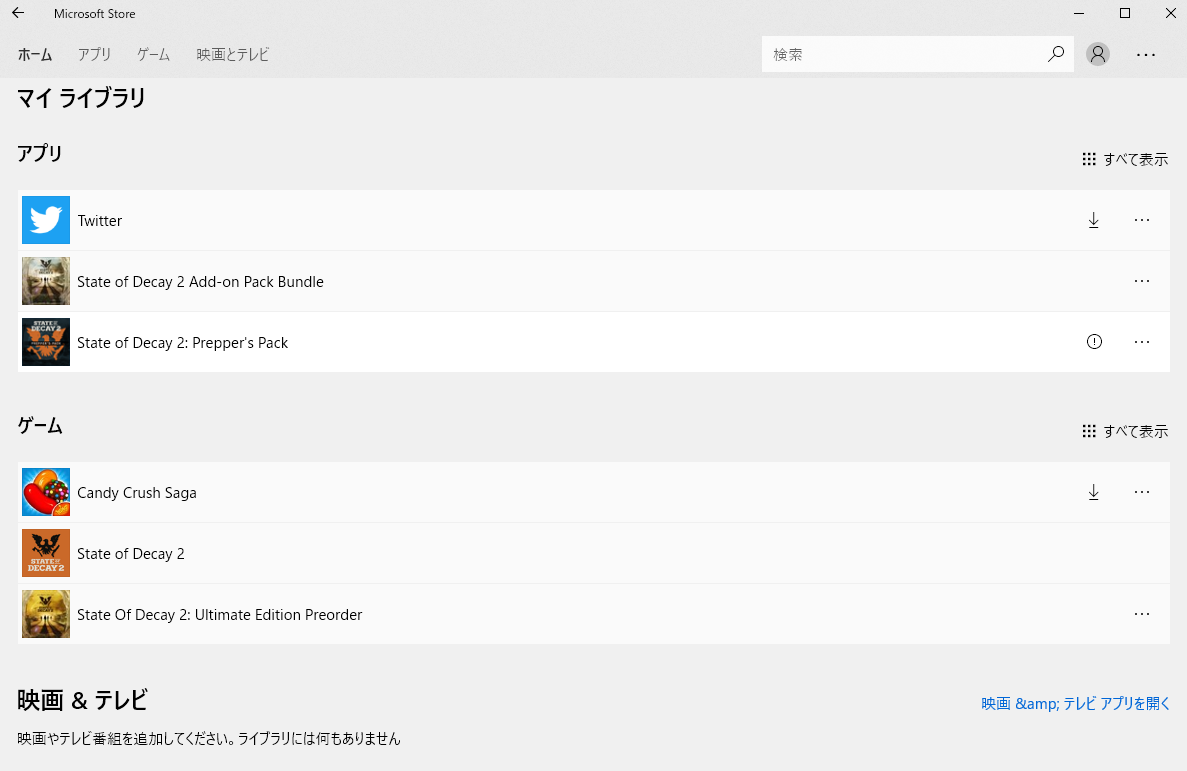The image size is (1187, 771).
Task: Click the Prepper's Pack thumbnail image
Action: pos(46,342)
